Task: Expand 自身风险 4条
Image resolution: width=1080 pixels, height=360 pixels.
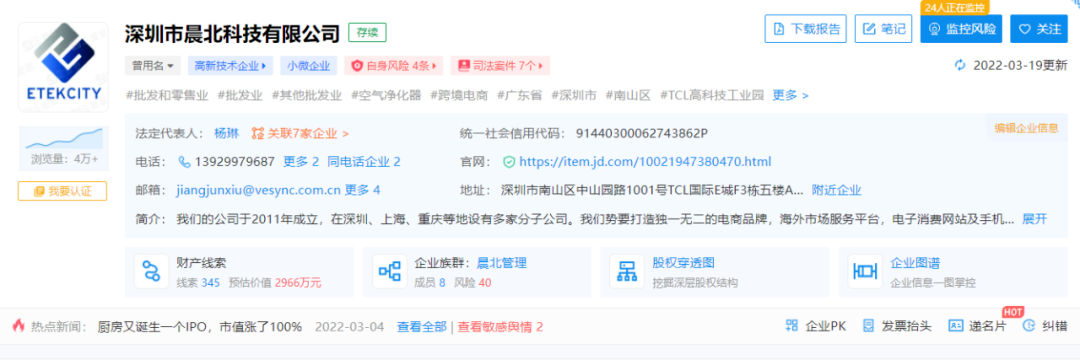Action: click(x=394, y=66)
